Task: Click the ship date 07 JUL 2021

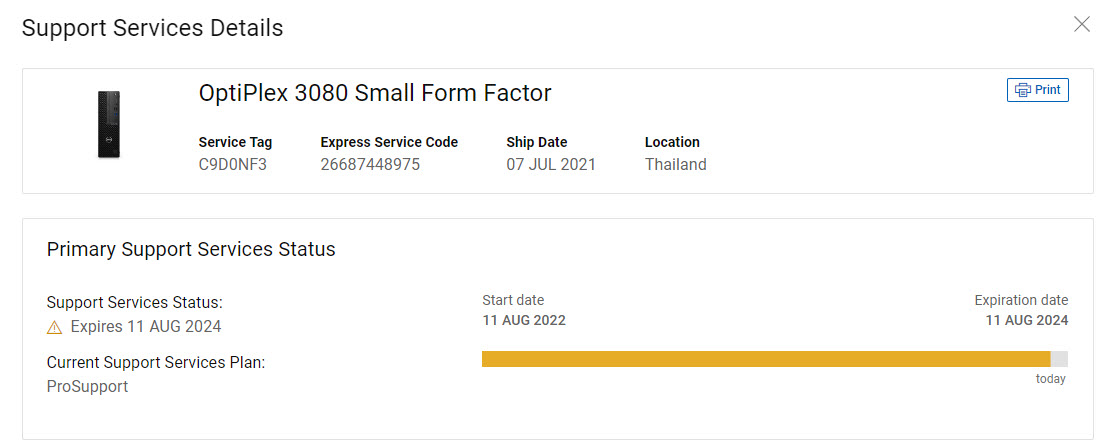Action: pos(550,164)
